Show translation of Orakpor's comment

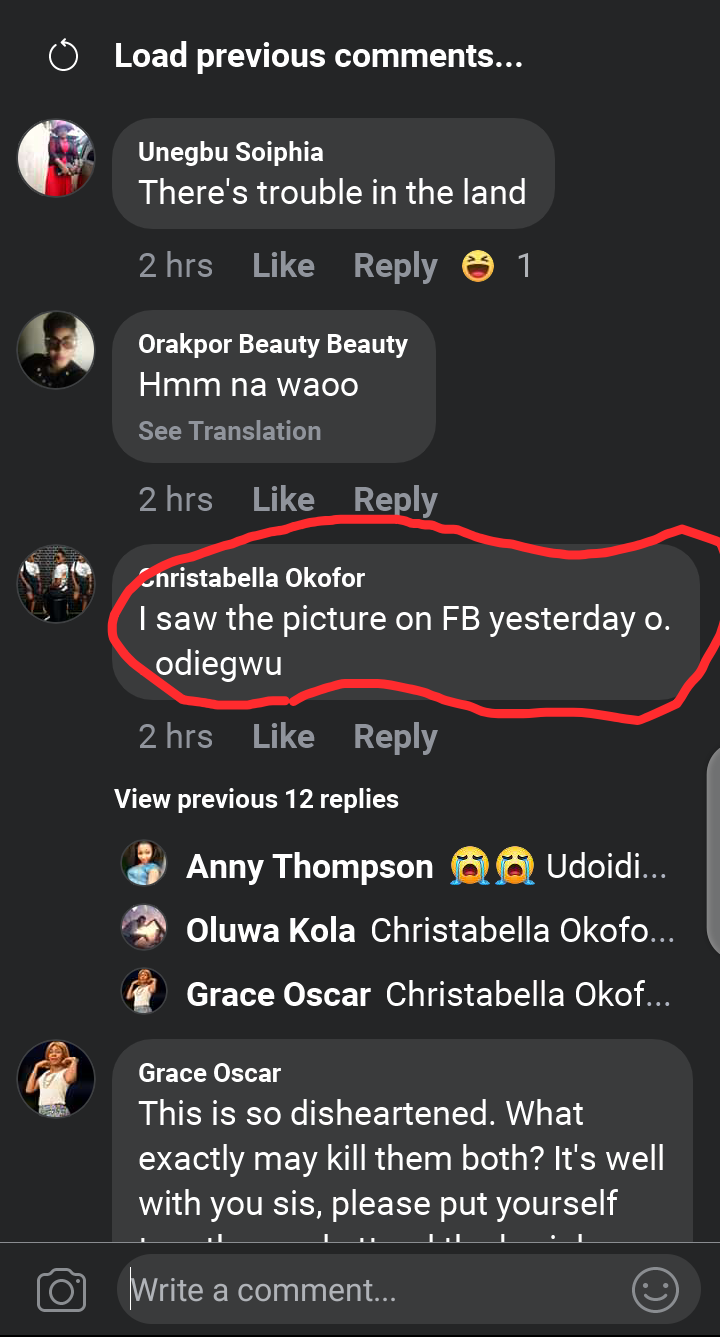(x=230, y=431)
